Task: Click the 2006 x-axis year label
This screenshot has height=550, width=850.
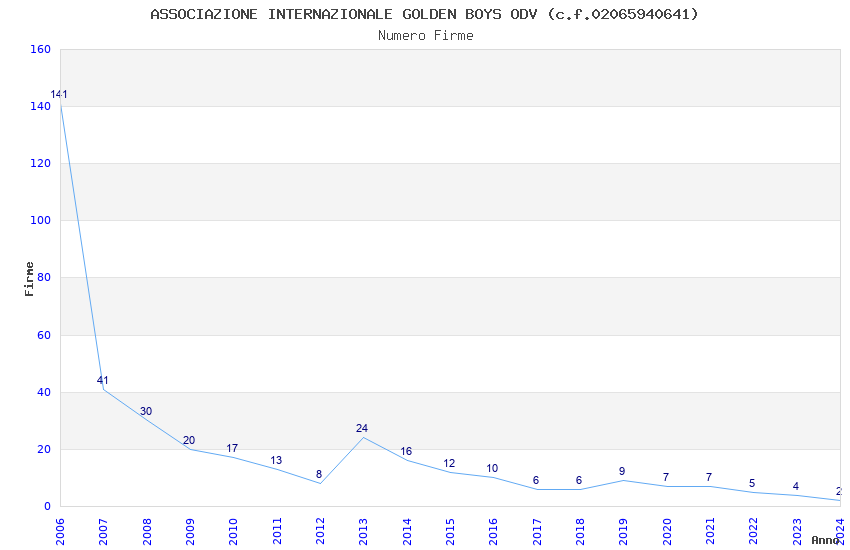Action: [x=60, y=531]
